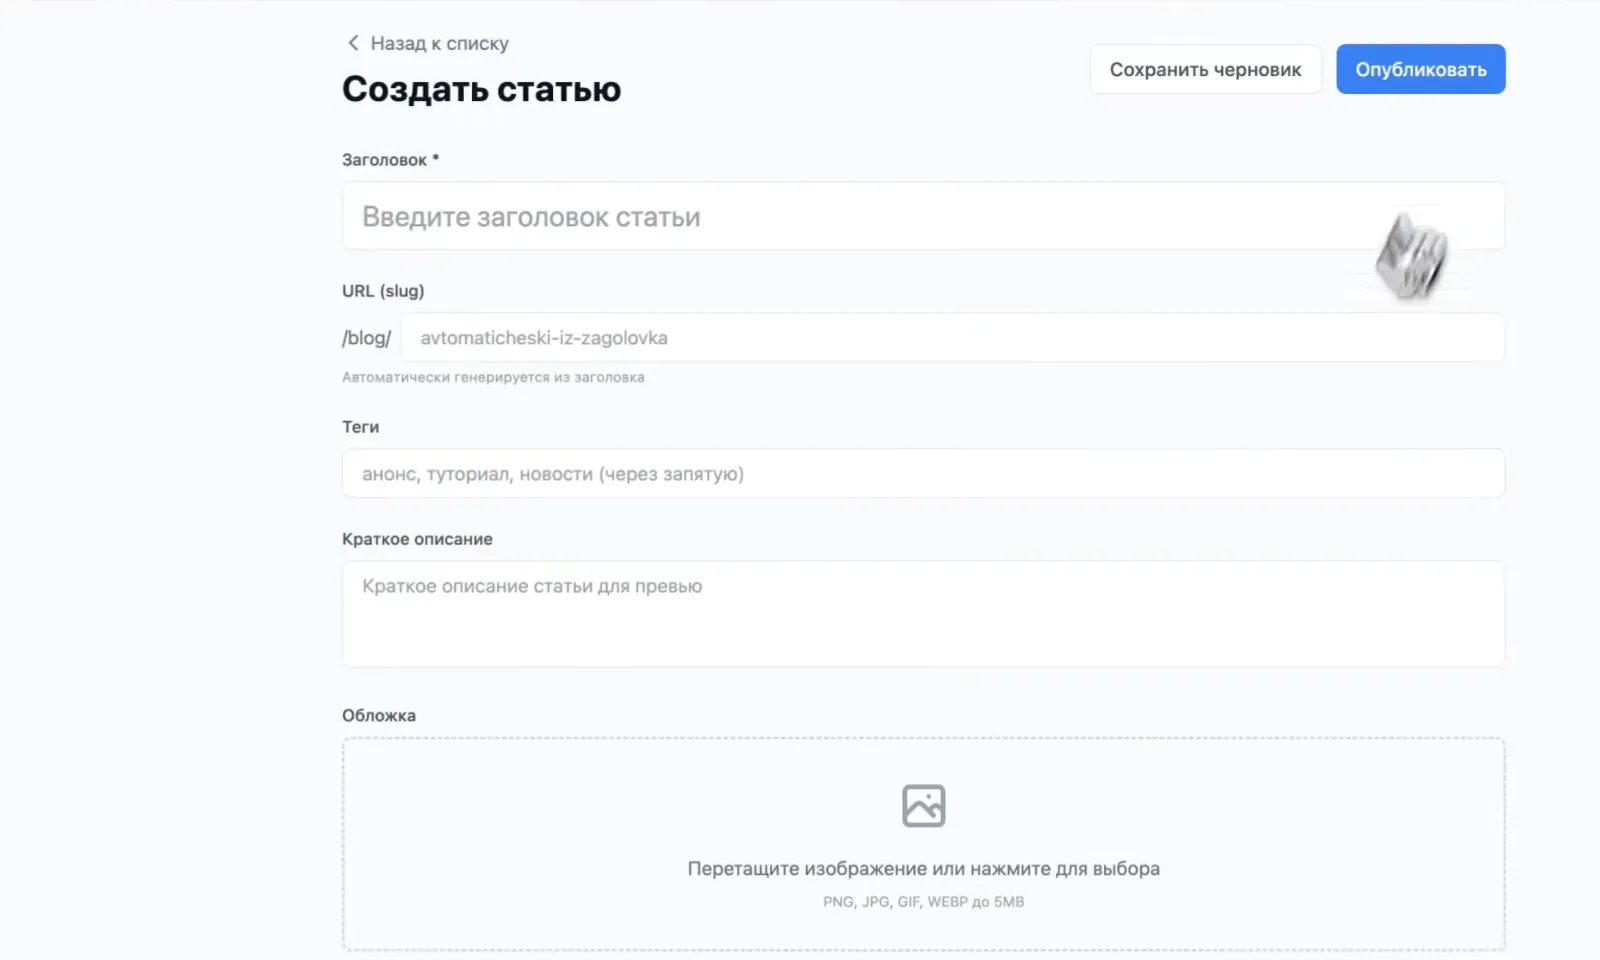The width and height of the screenshot is (1600, 960).
Task: Click the "/blog/" URL prefix text
Action: pyautogui.click(x=366, y=338)
